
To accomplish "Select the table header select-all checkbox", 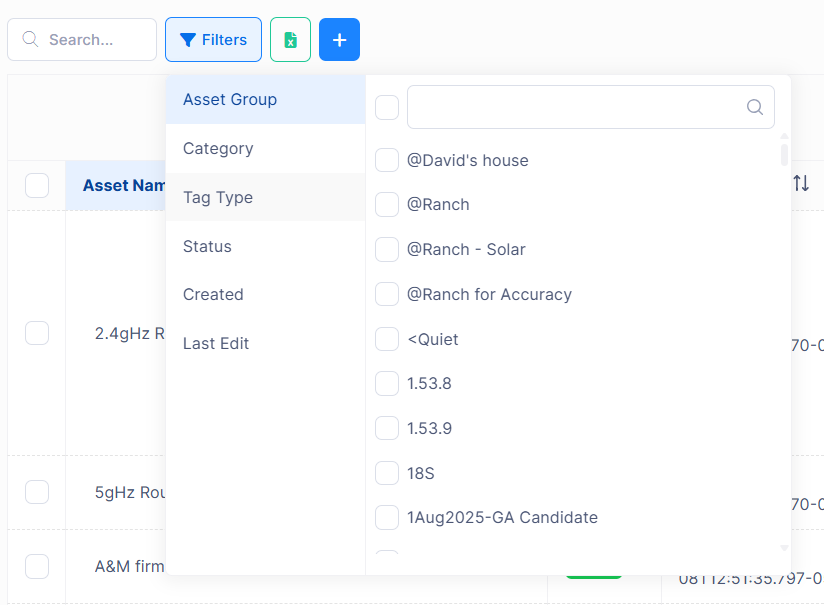I will [x=37, y=185].
